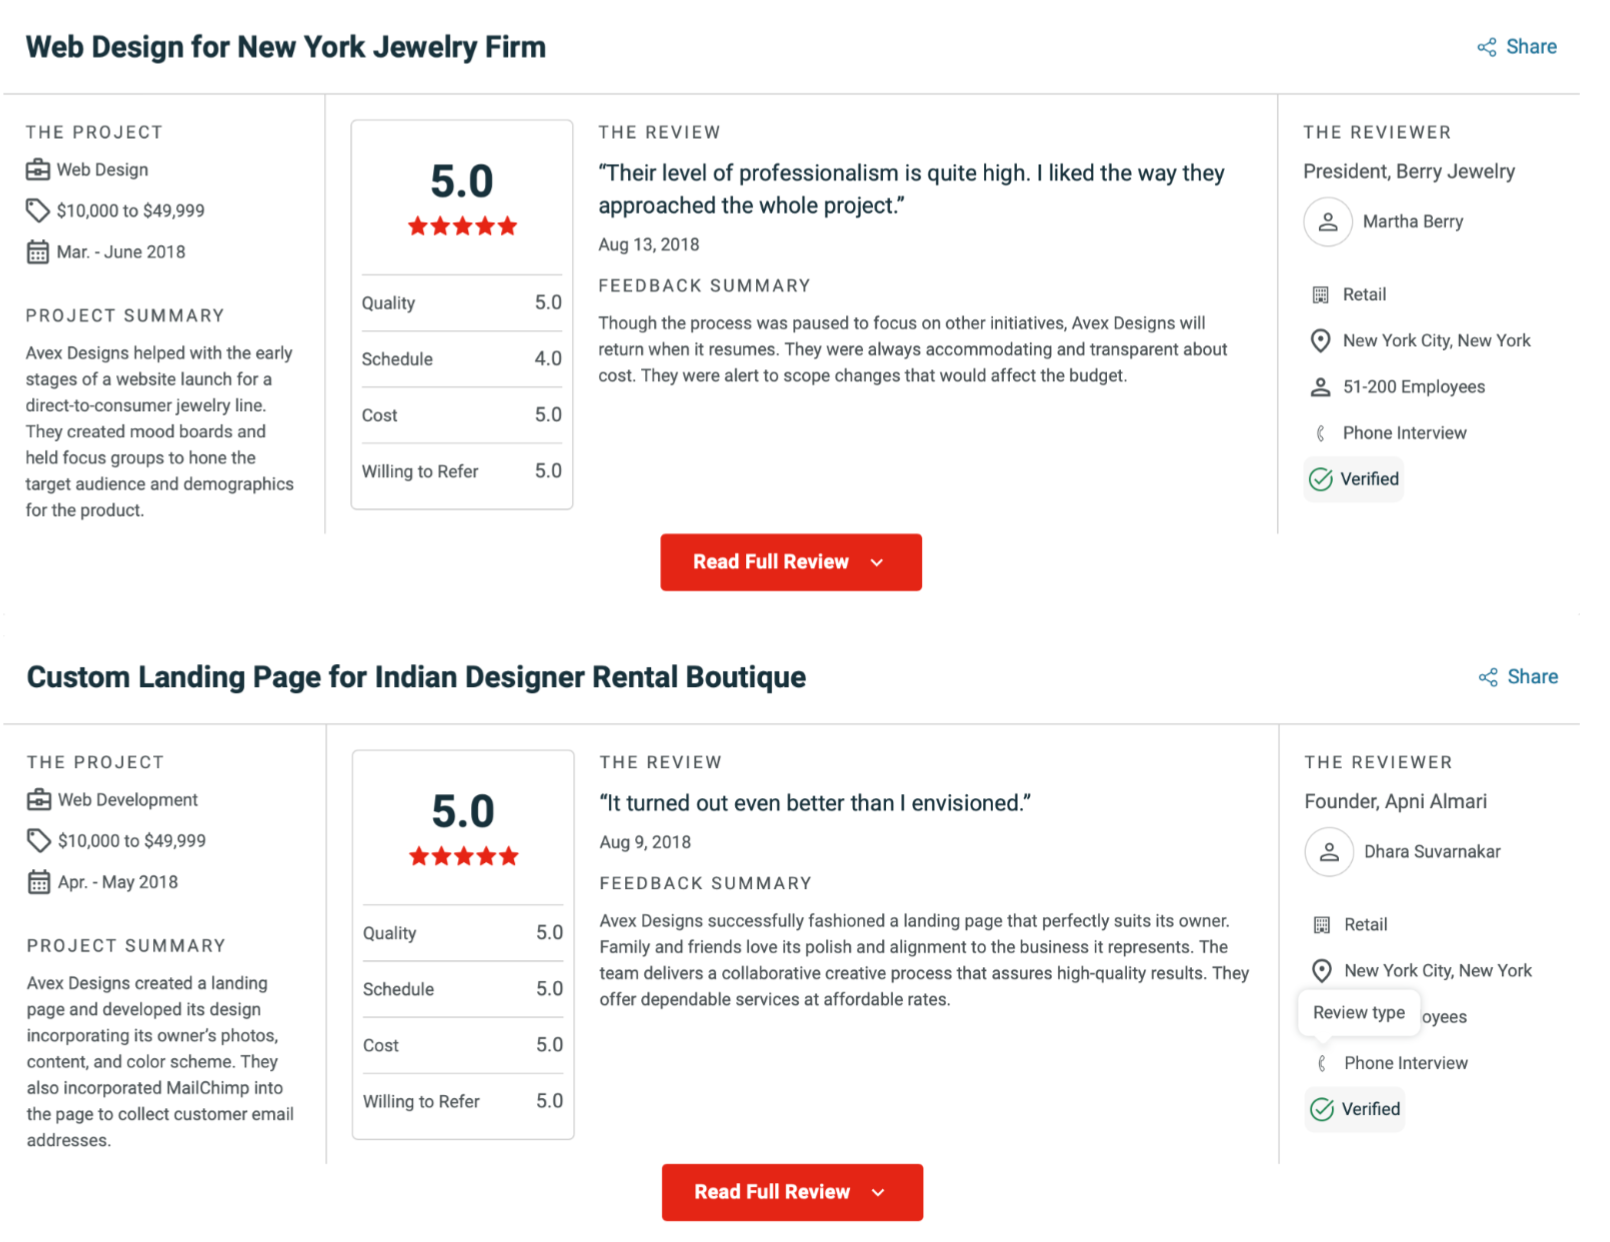Open the Custom Landing Page review title
1610x1242 pixels.
click(416, 677)
